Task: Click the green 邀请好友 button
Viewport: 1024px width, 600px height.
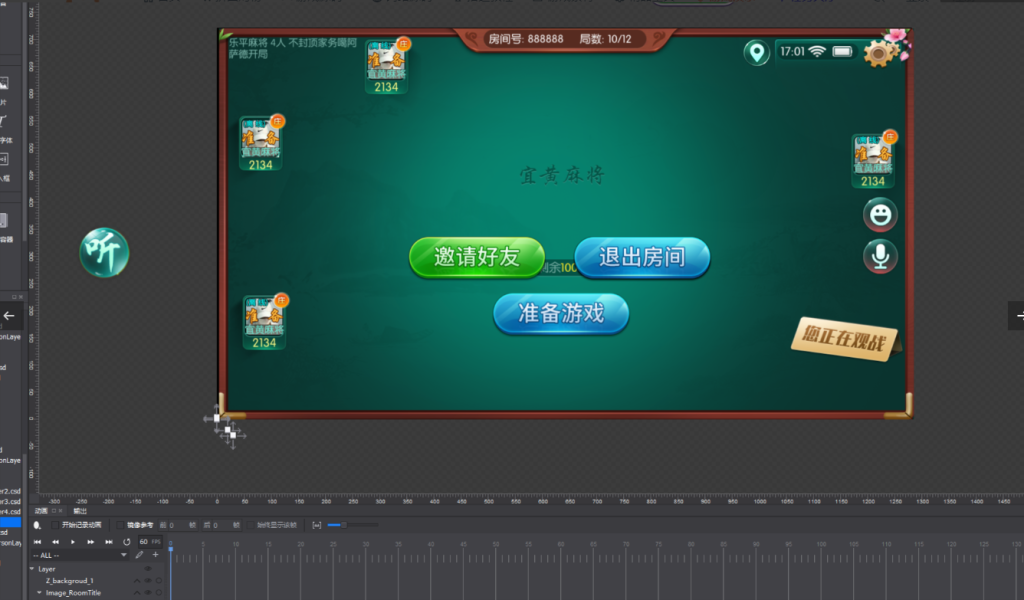Action: tap(477, 257)
